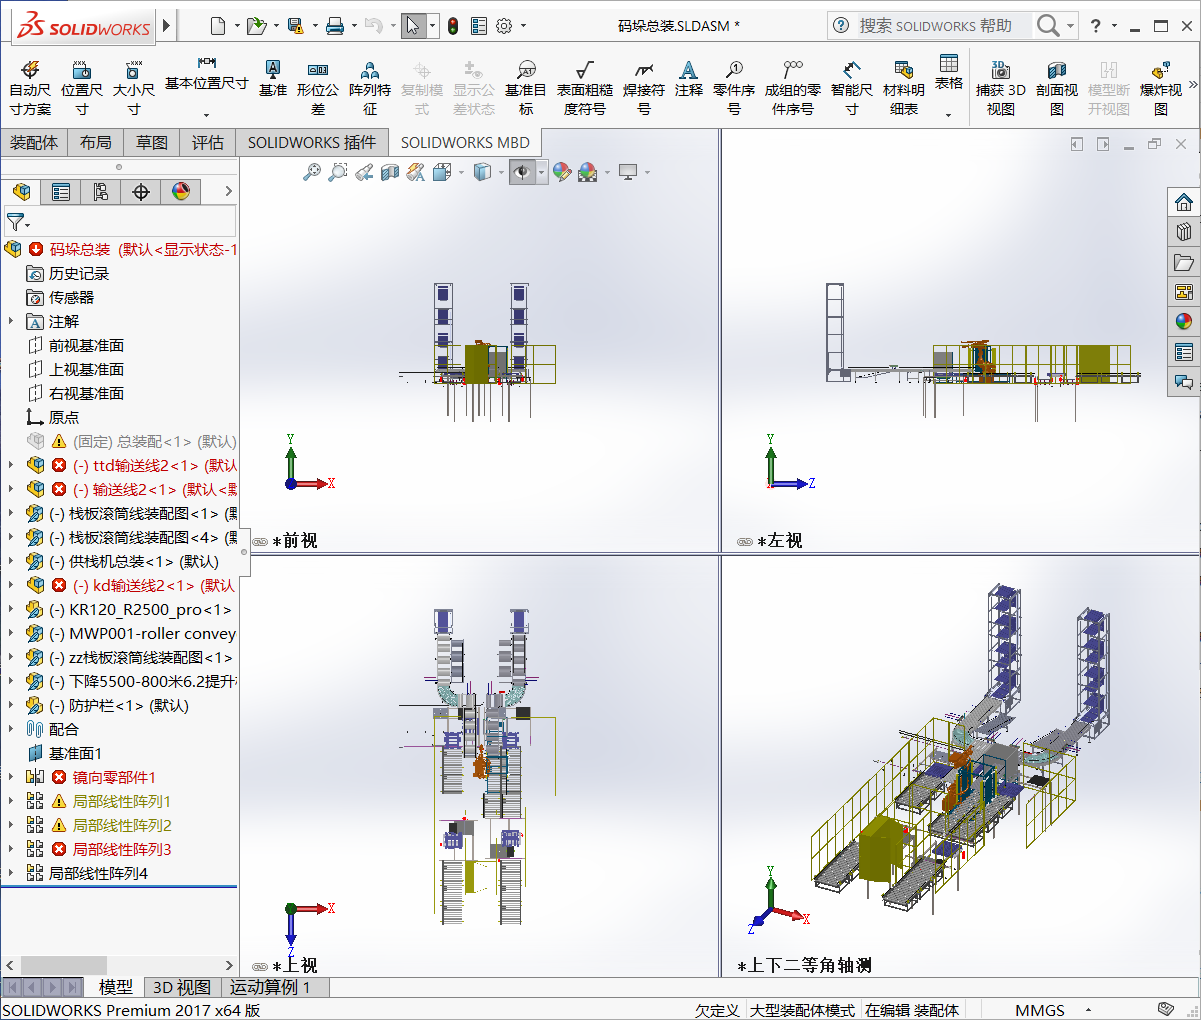1201x1020 pixels.
Task: Click the link icon beside *前视 view
Action: click(260, 541)
